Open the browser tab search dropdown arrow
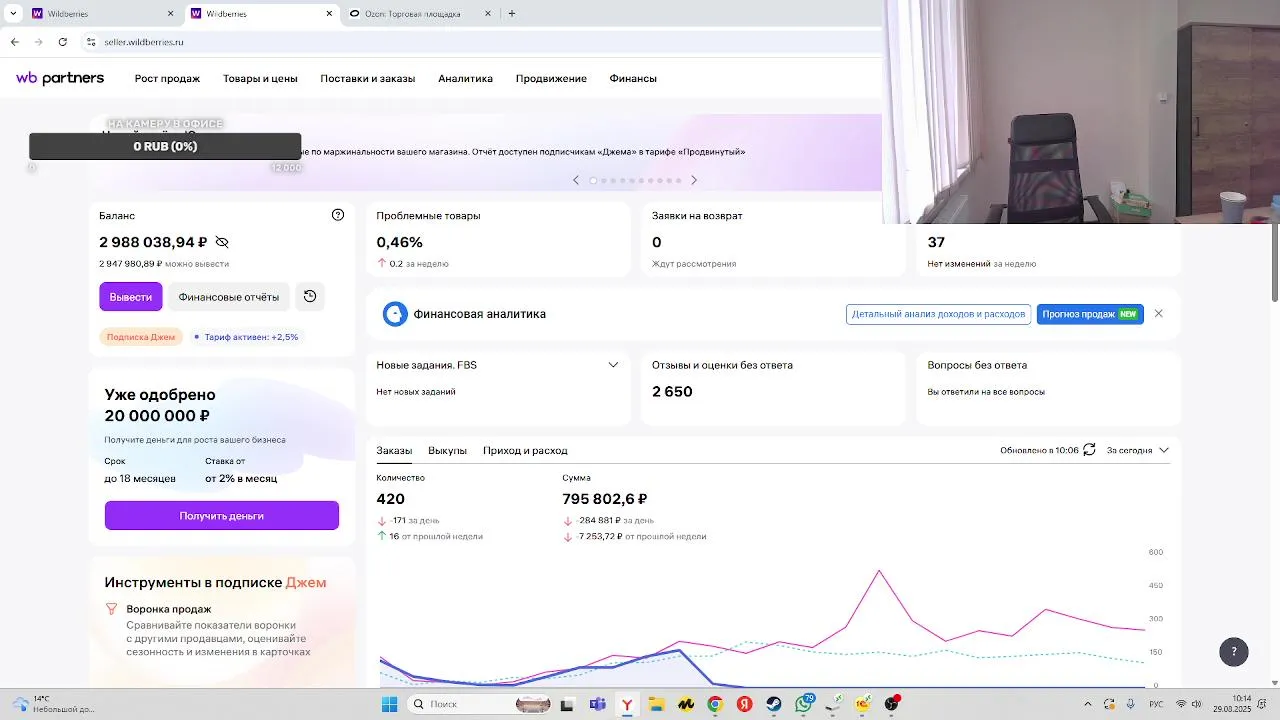Screen dimensions: 1280x720 [13, 14]
